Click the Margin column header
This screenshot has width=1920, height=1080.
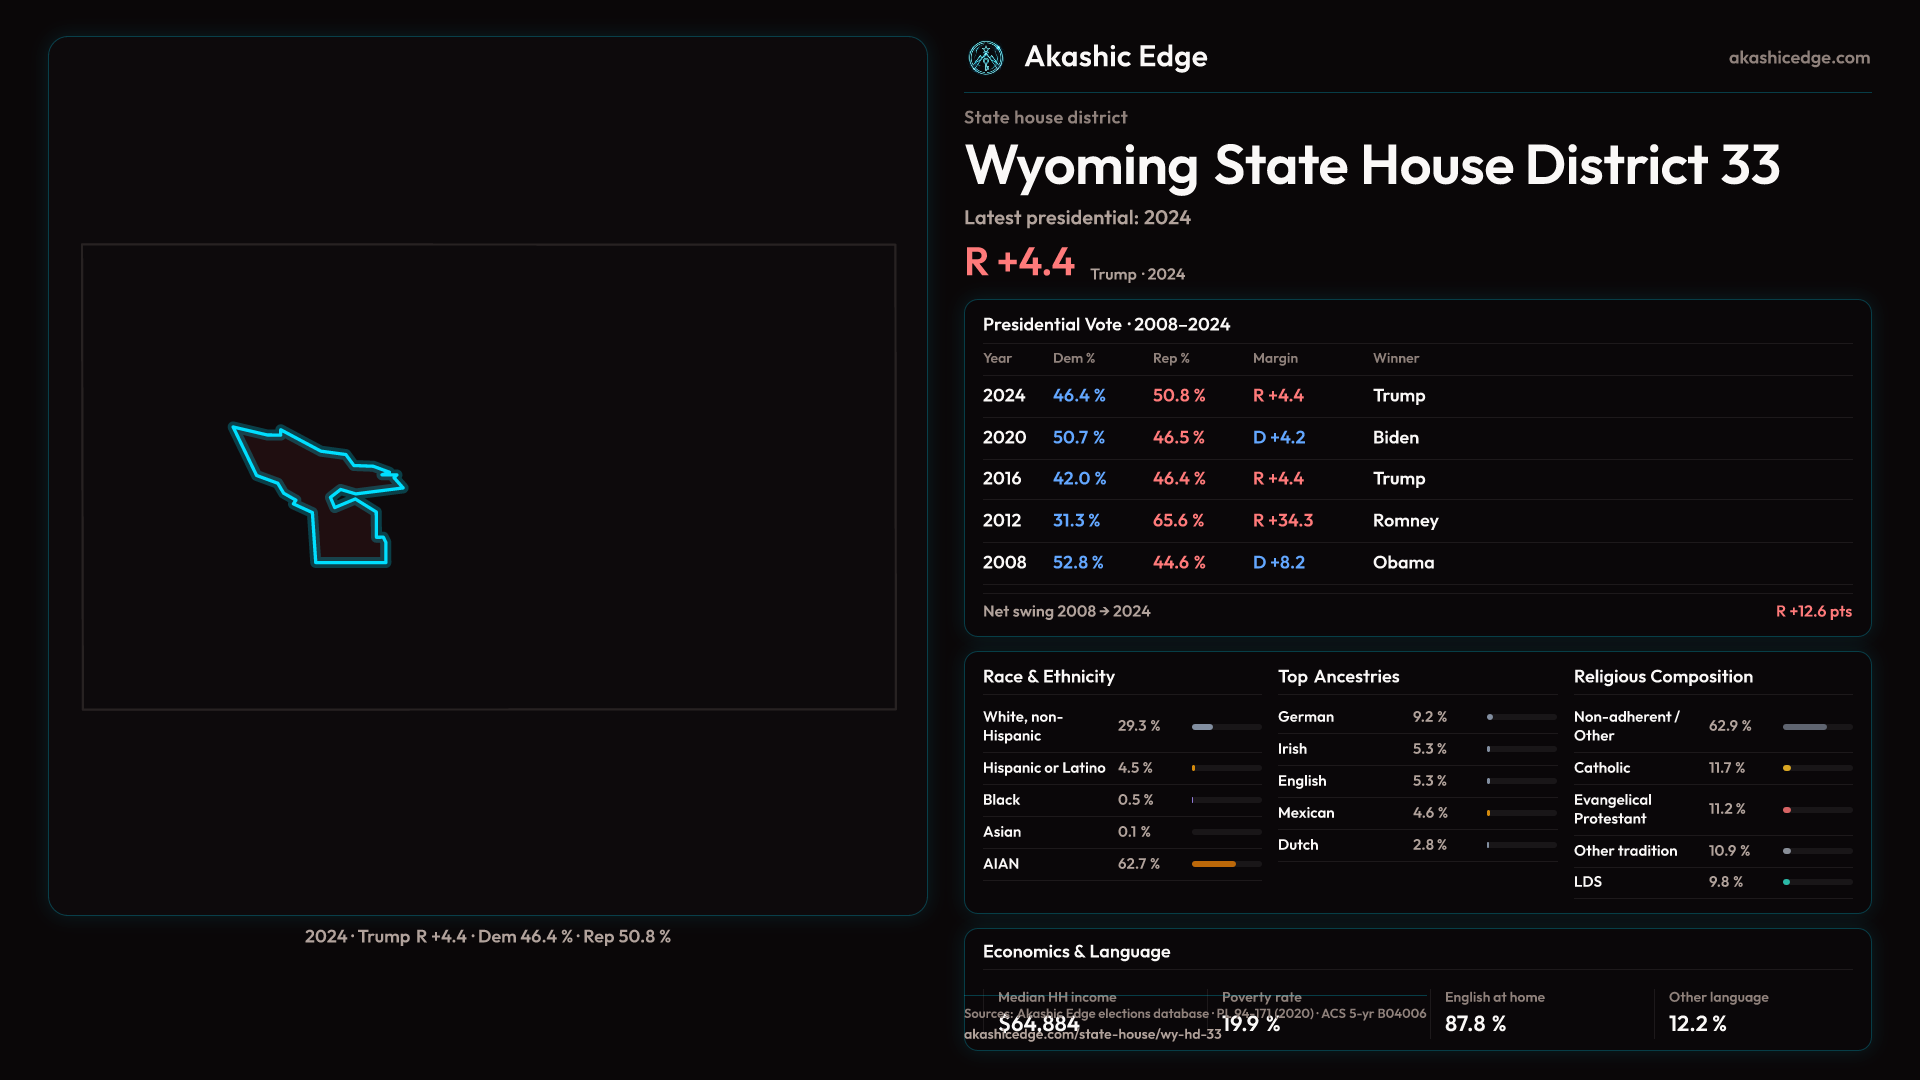(1275, 358)
